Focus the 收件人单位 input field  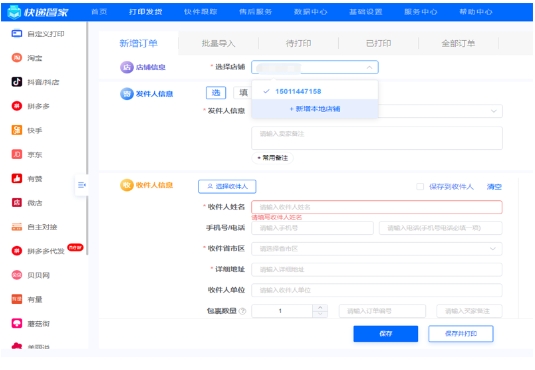point(377,290)
